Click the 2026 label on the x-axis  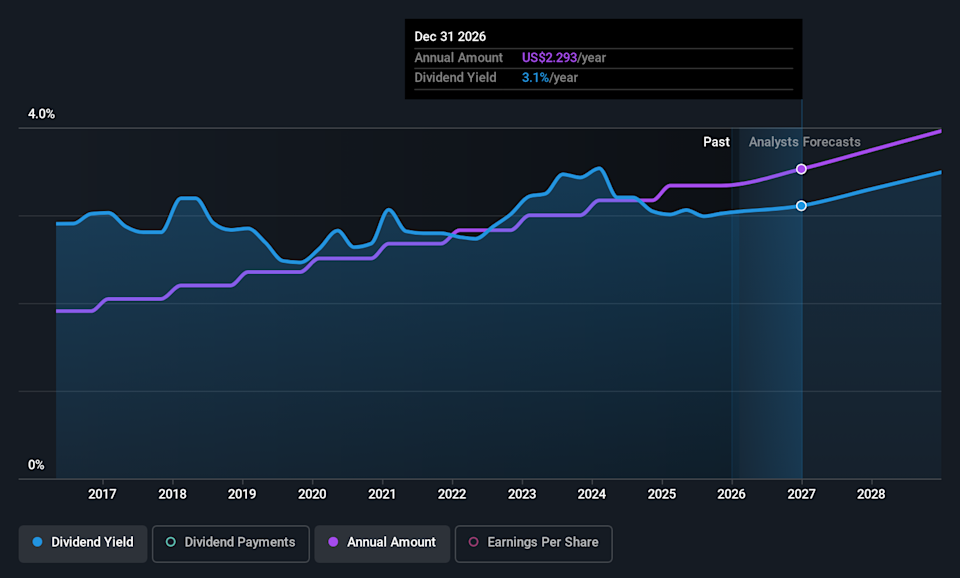click(732, 494)
